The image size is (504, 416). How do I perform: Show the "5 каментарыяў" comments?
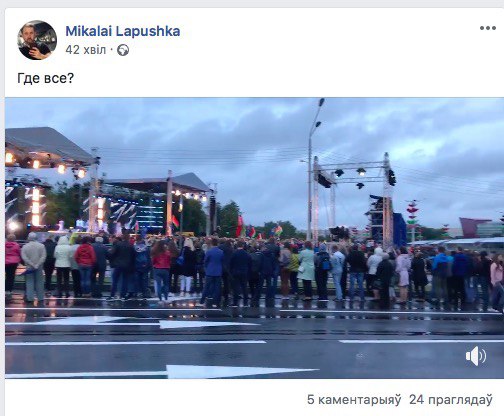(354, 399)
